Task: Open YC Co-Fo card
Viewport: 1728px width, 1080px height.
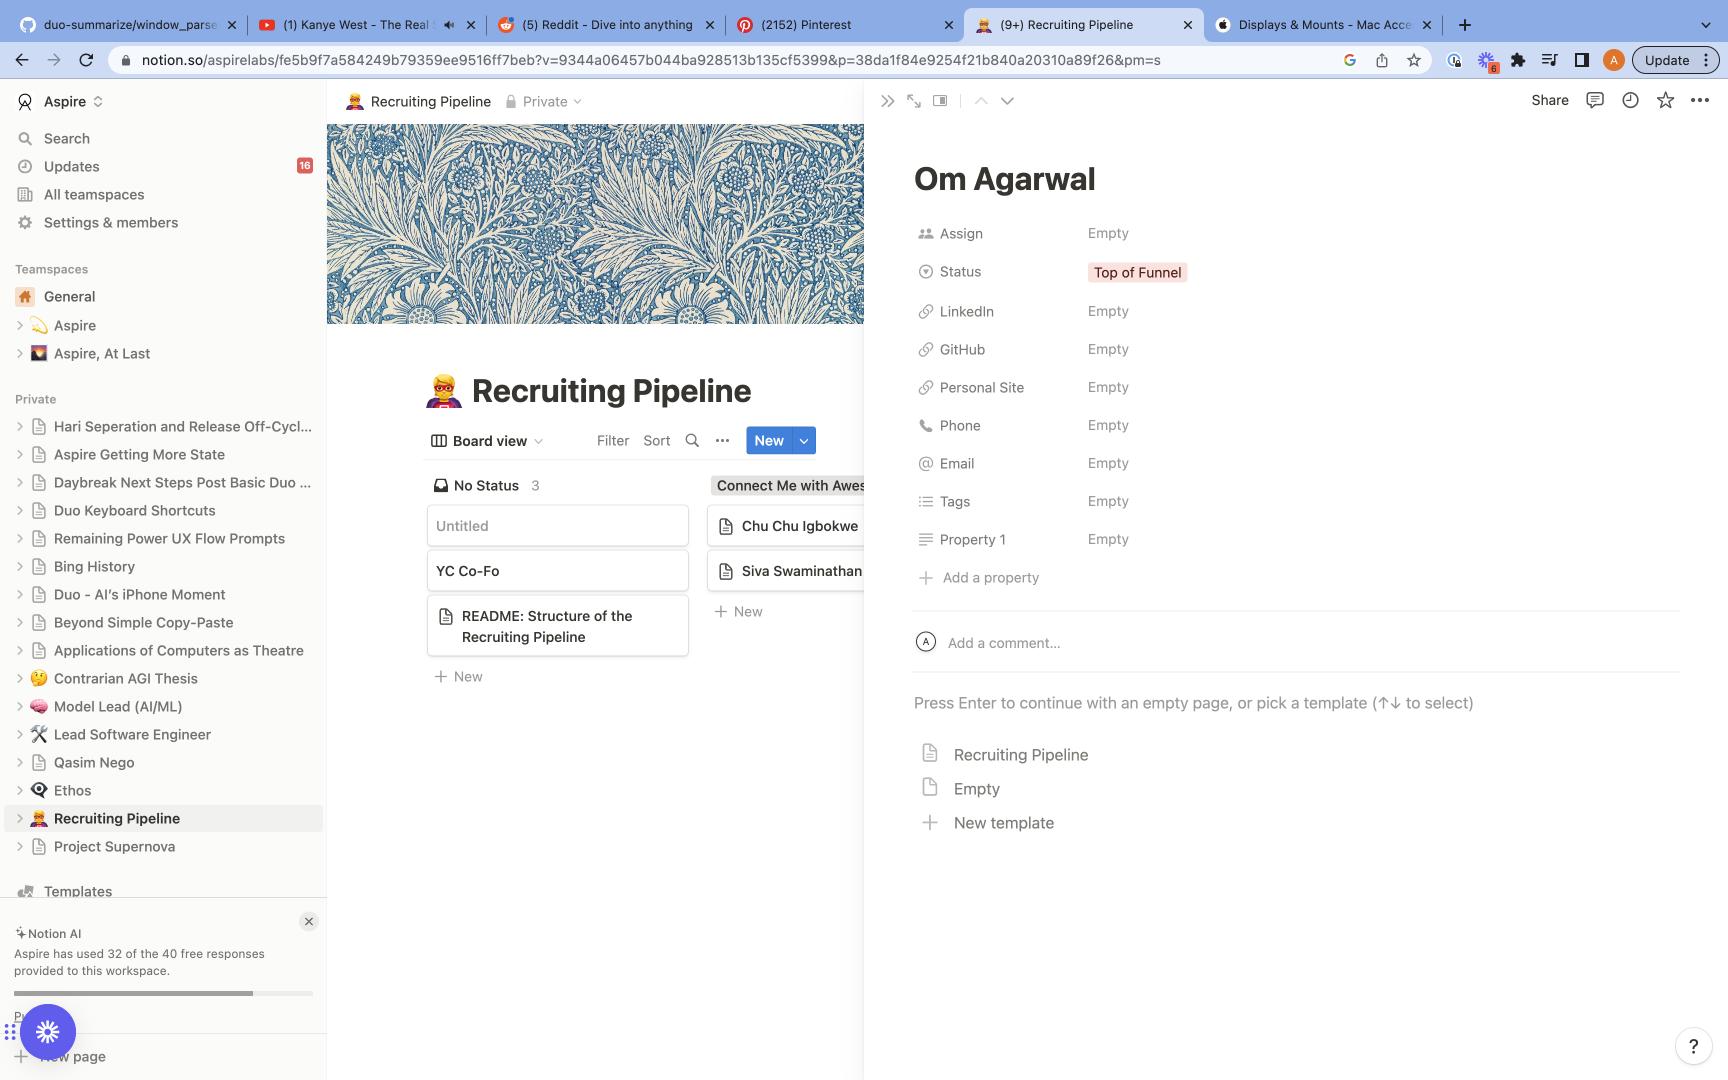Action: click(x=558, y=571)
